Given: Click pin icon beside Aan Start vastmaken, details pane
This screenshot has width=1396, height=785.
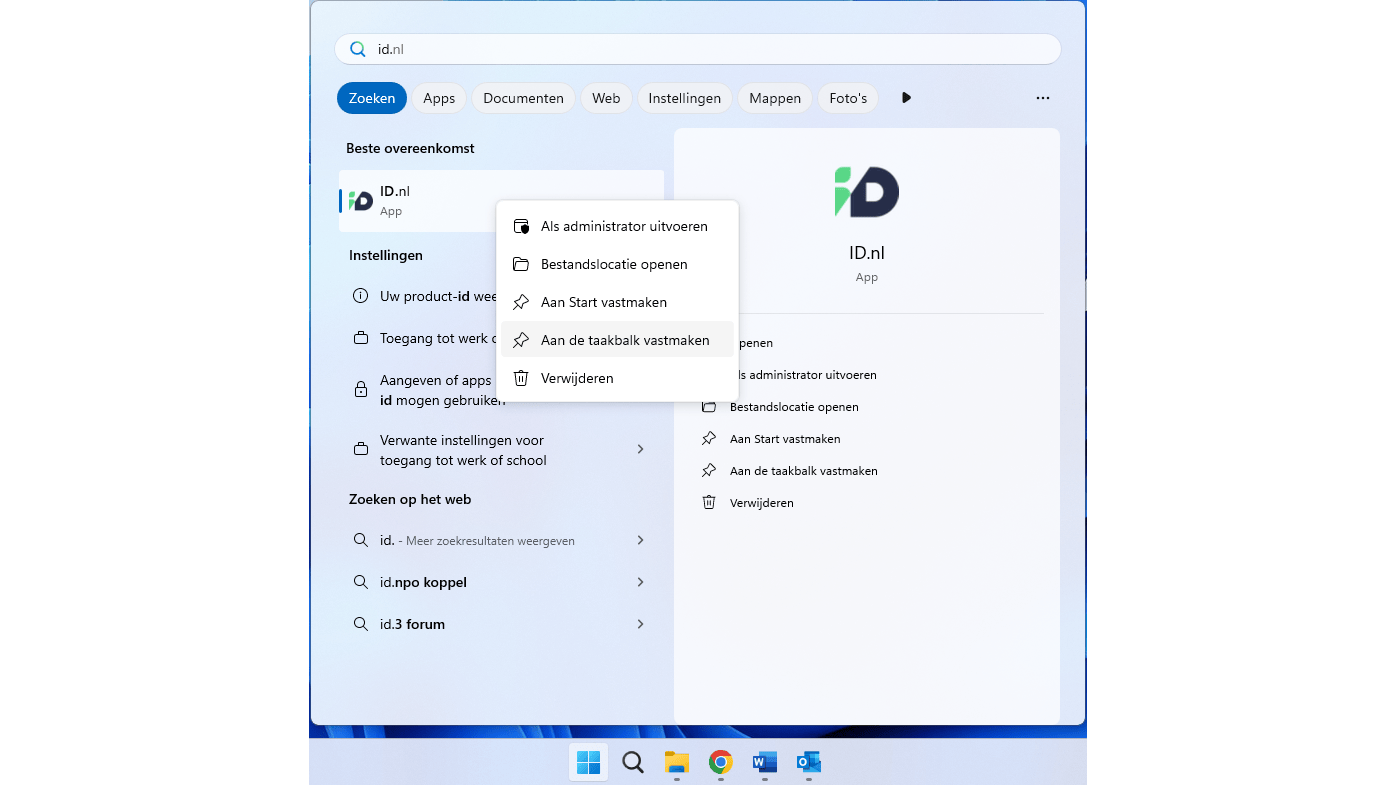Looking at the screenshot, I should click(x=709, y=439).
